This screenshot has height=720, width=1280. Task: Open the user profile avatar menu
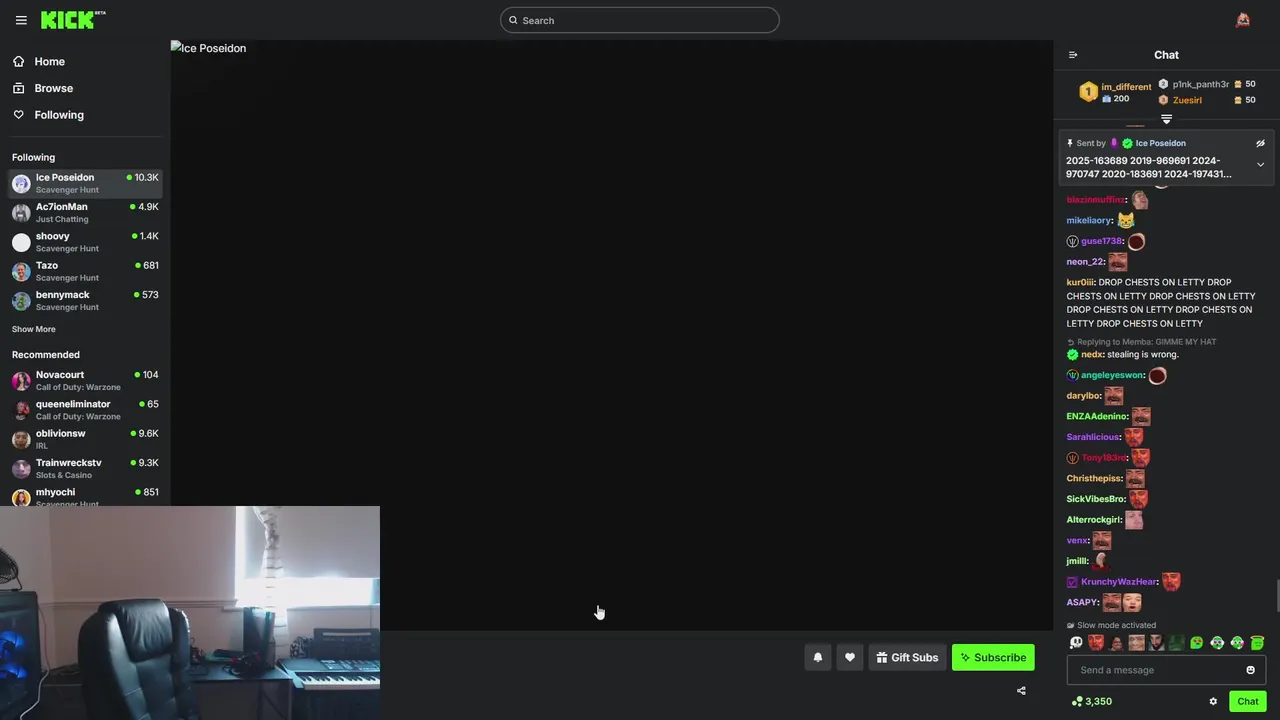tap(1243, 20)
